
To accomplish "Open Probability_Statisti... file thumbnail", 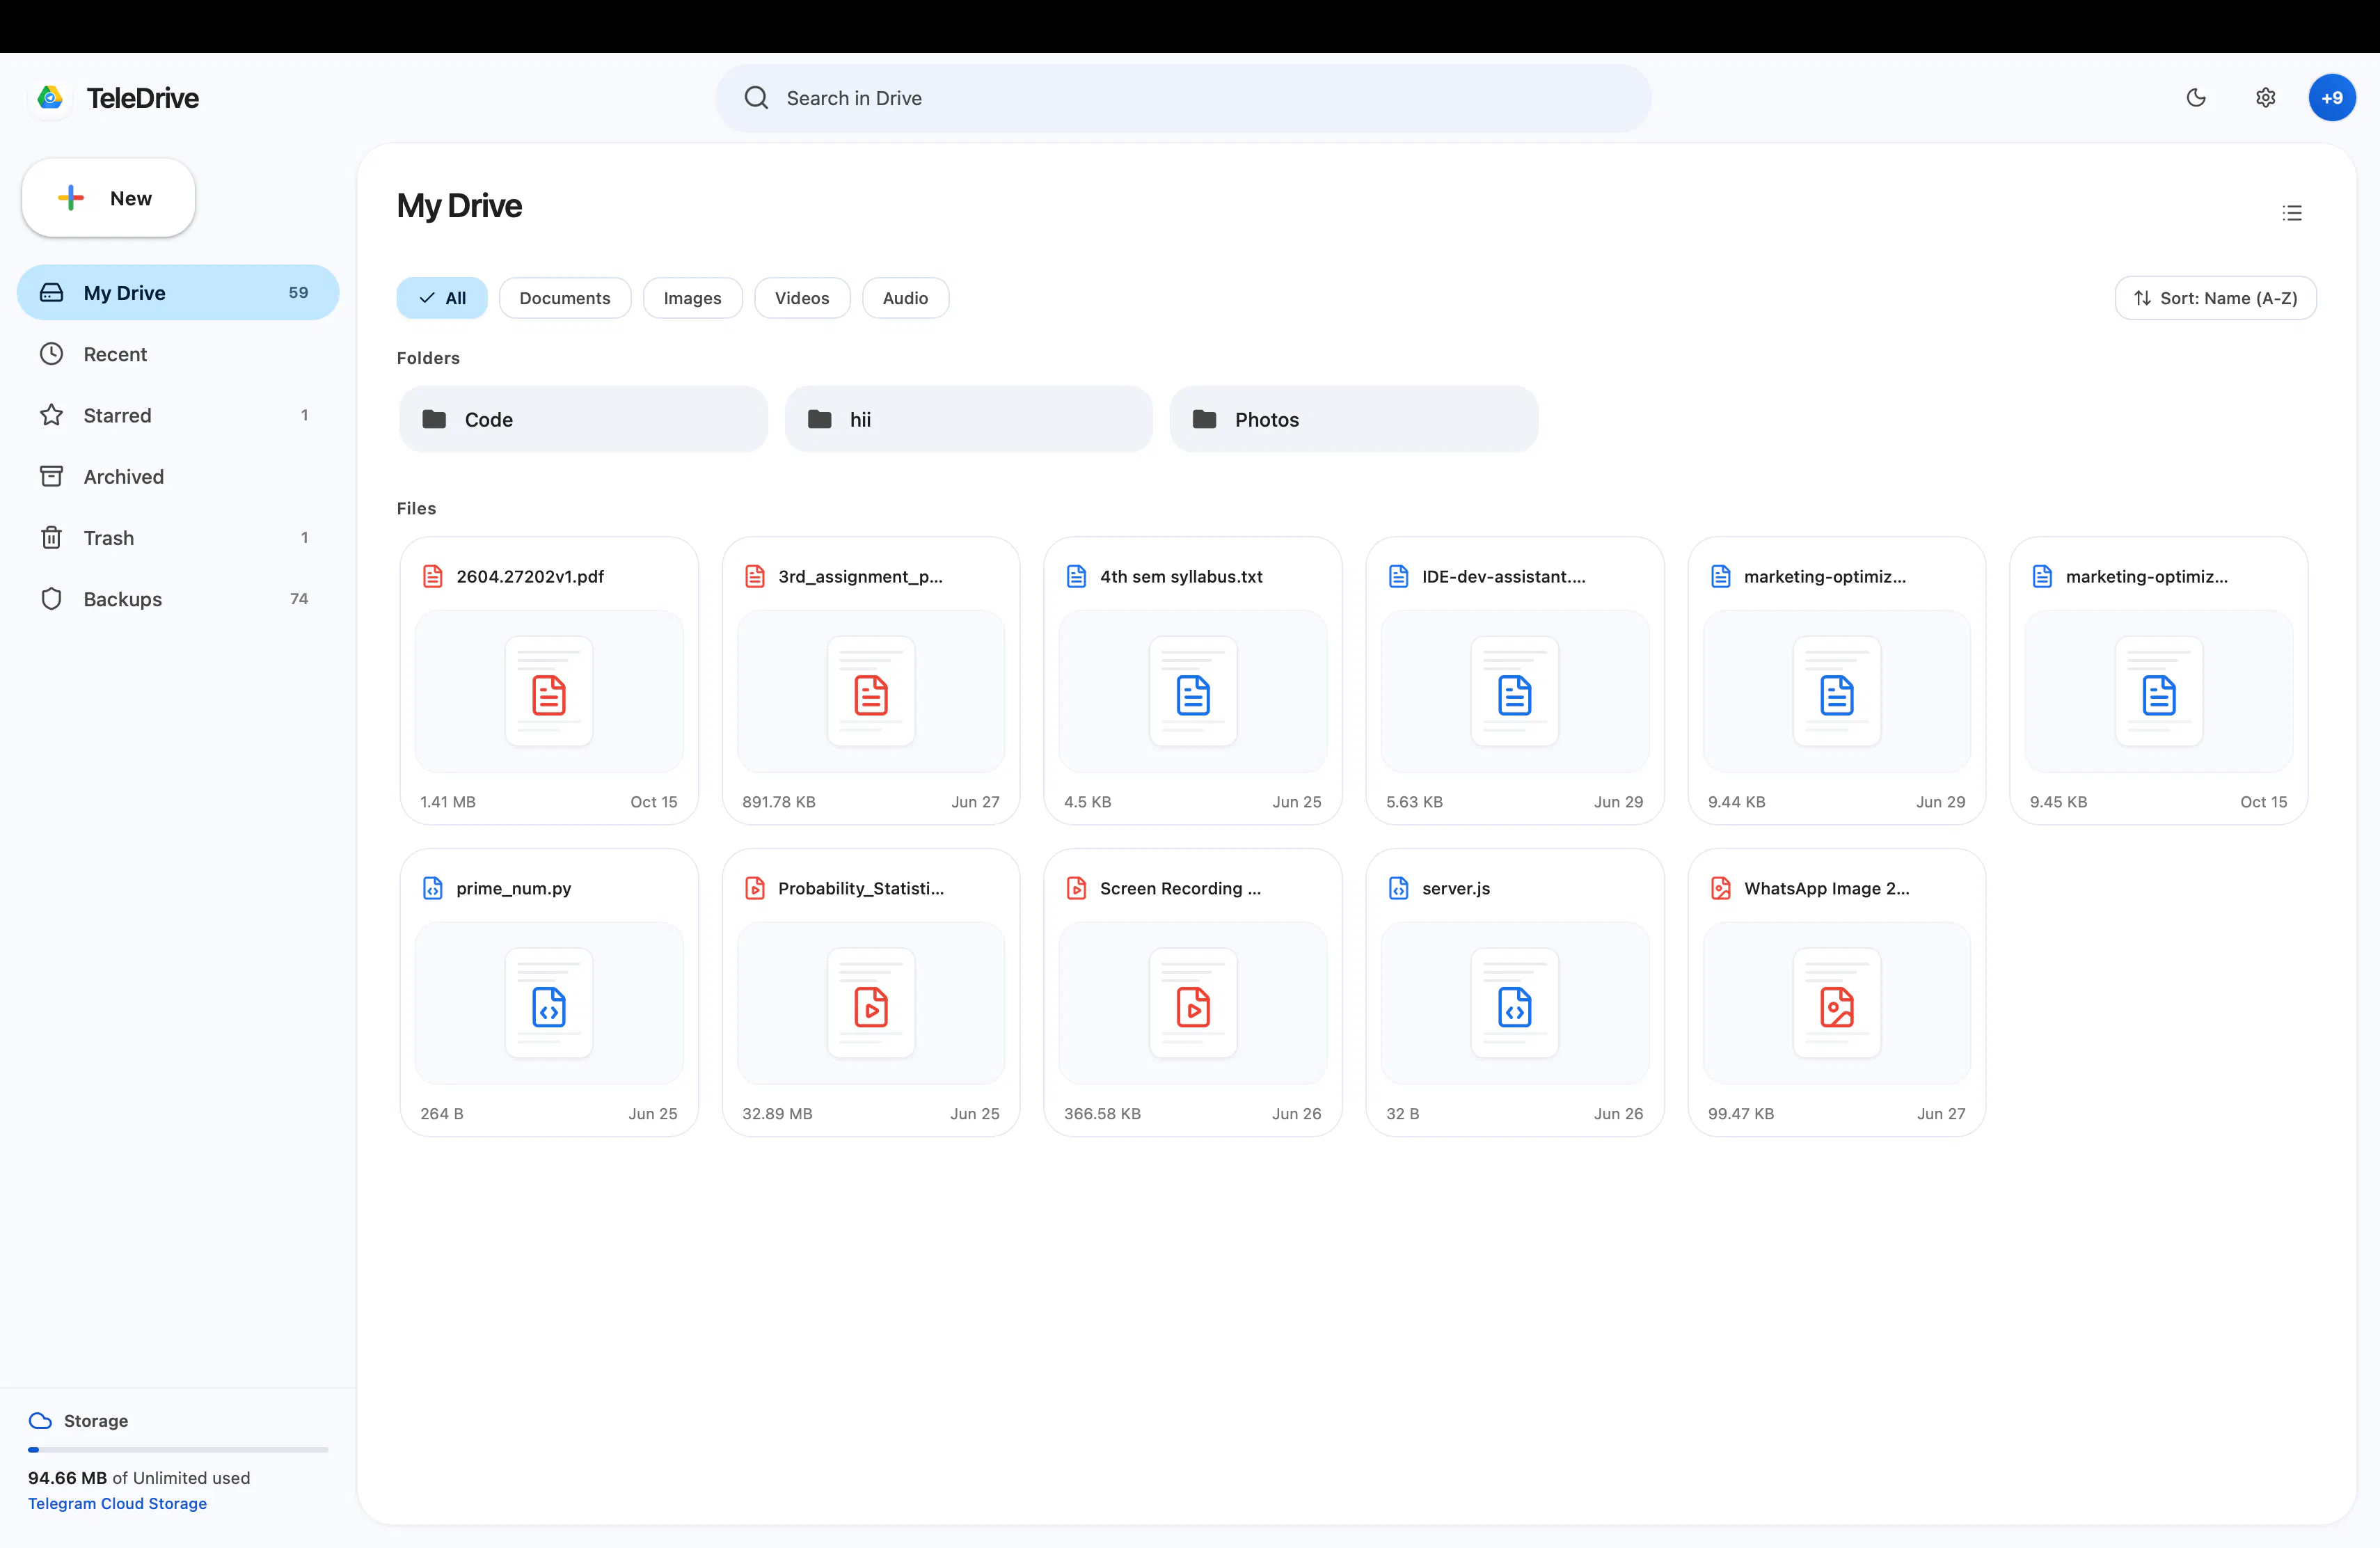I will (870, 1003).
